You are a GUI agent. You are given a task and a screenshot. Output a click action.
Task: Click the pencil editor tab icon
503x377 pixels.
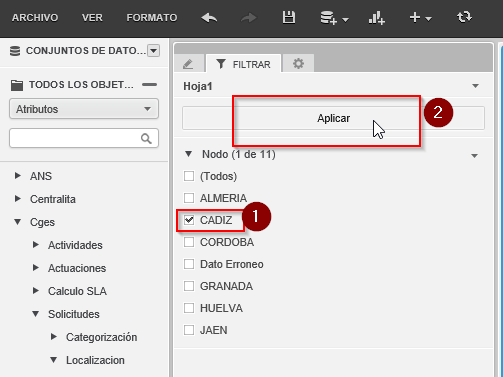point(188,64)
